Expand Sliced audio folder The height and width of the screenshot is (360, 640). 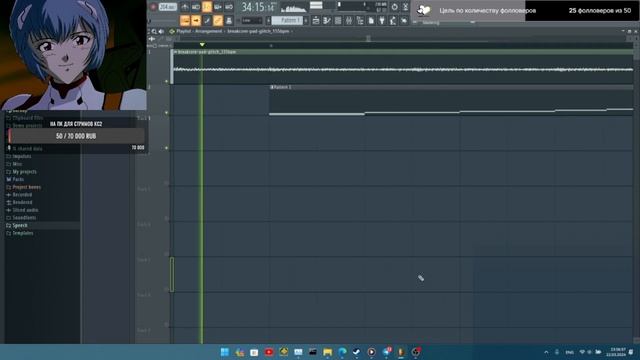(x=25, y=210)
